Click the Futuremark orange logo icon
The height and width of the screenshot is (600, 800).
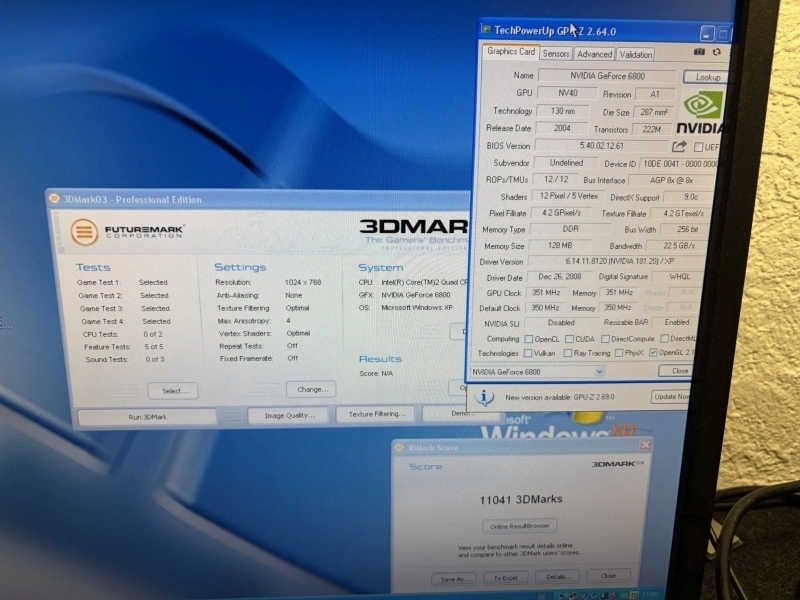[84, 232]
